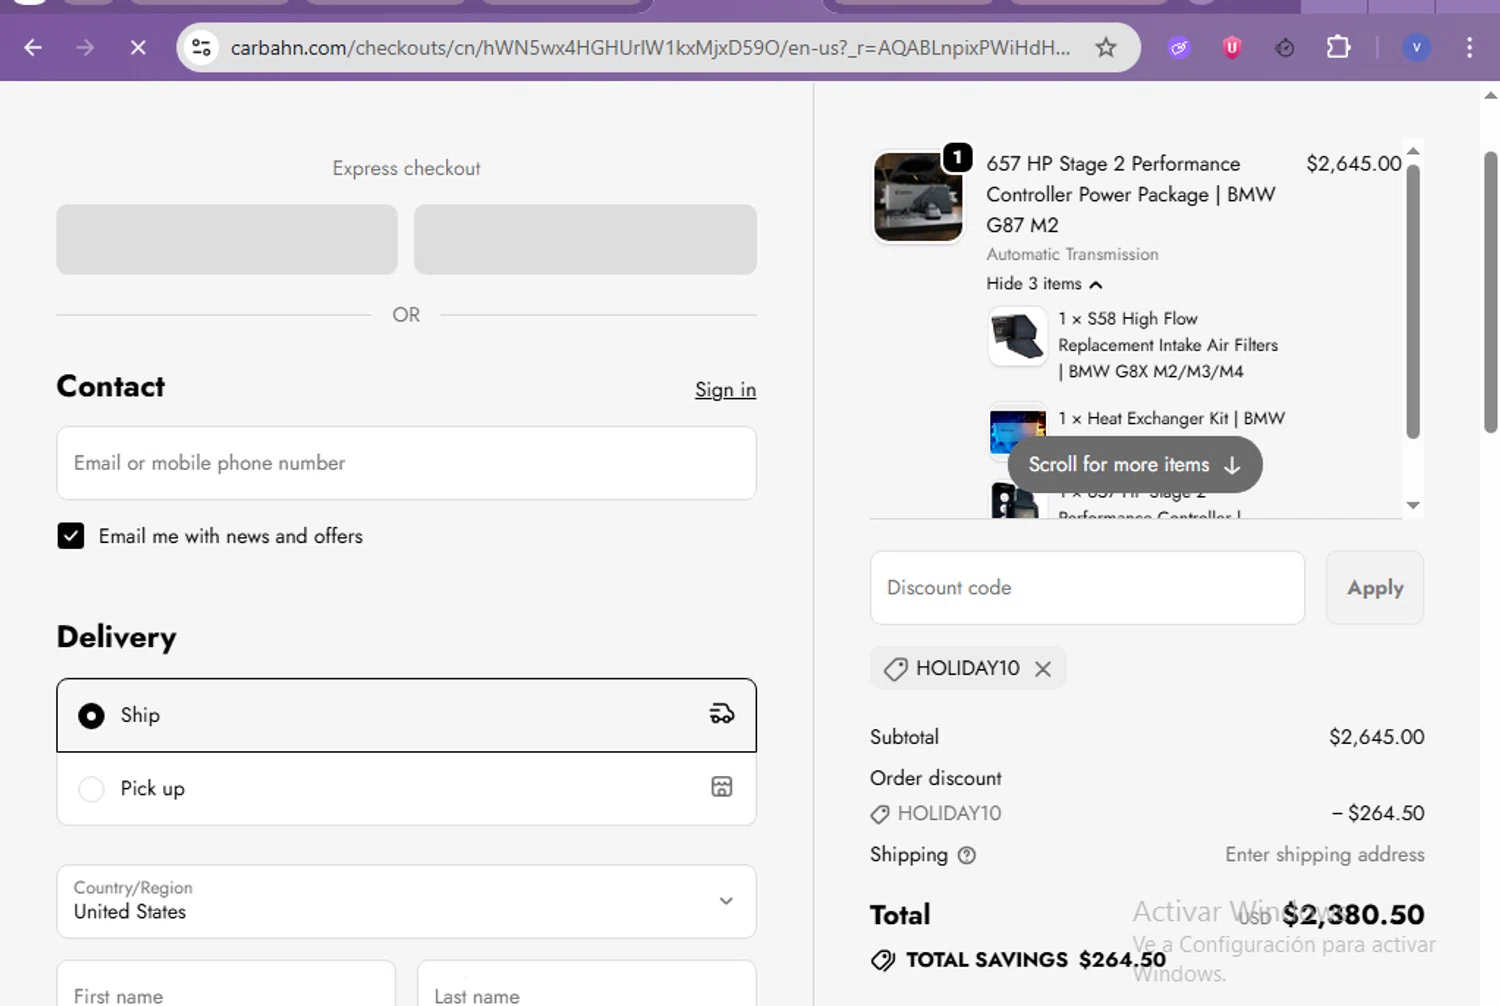Image resolution: width=1500 pixels, height=1006 pixels.
Task: Click the browser forward arrow
Action: pos(85,47)
